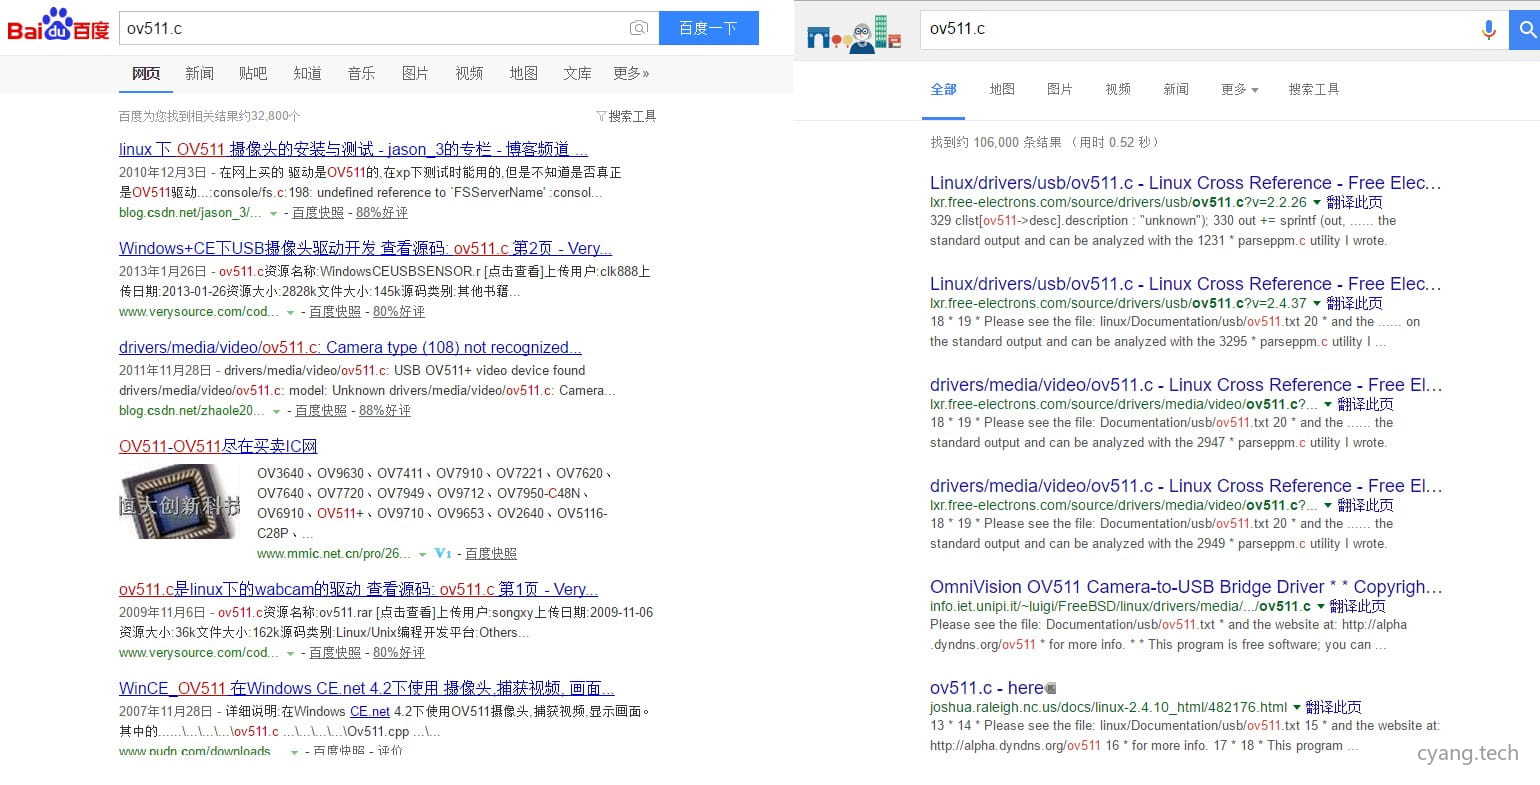Switch to Google's 视频 tab
Viewport: 1540px width, 785px height.
(x=1117, y=89)
